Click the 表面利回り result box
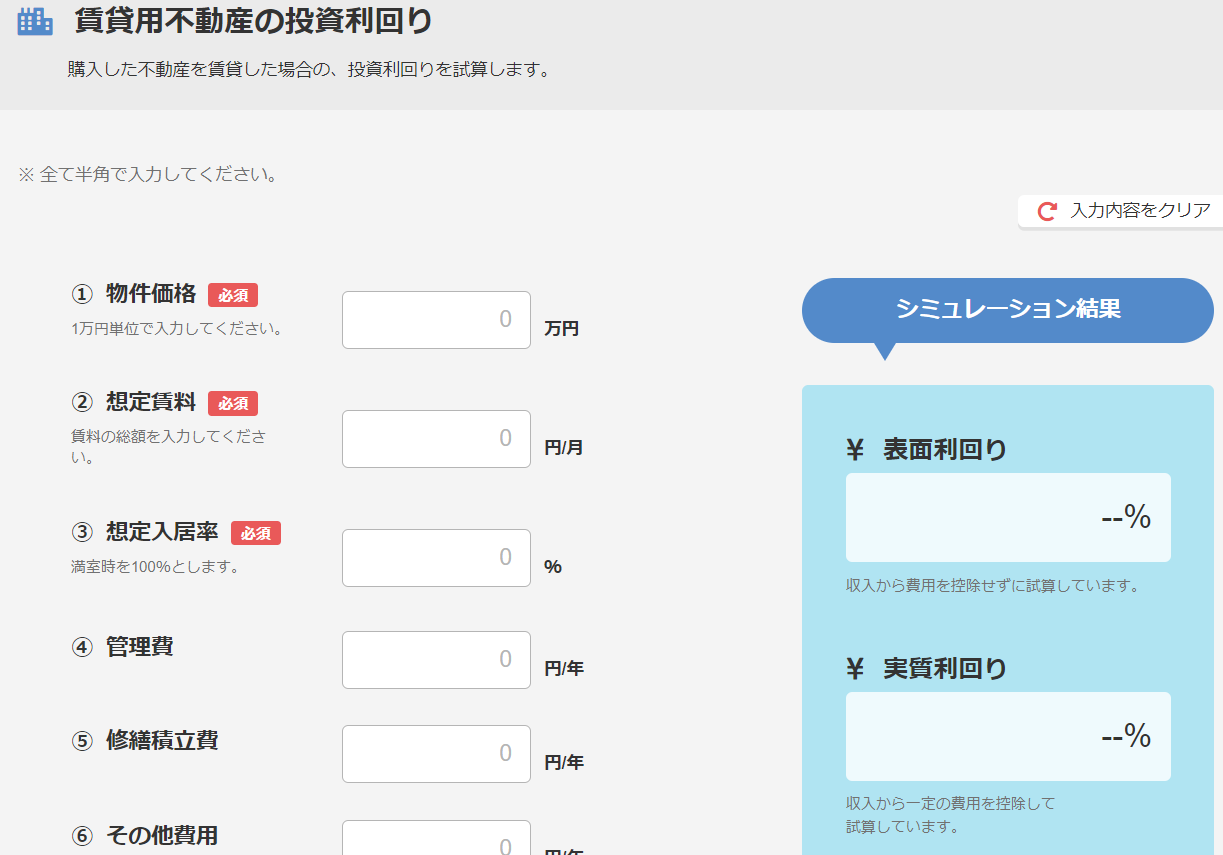The image size is (1223, 855). (x=1007, y=517)
